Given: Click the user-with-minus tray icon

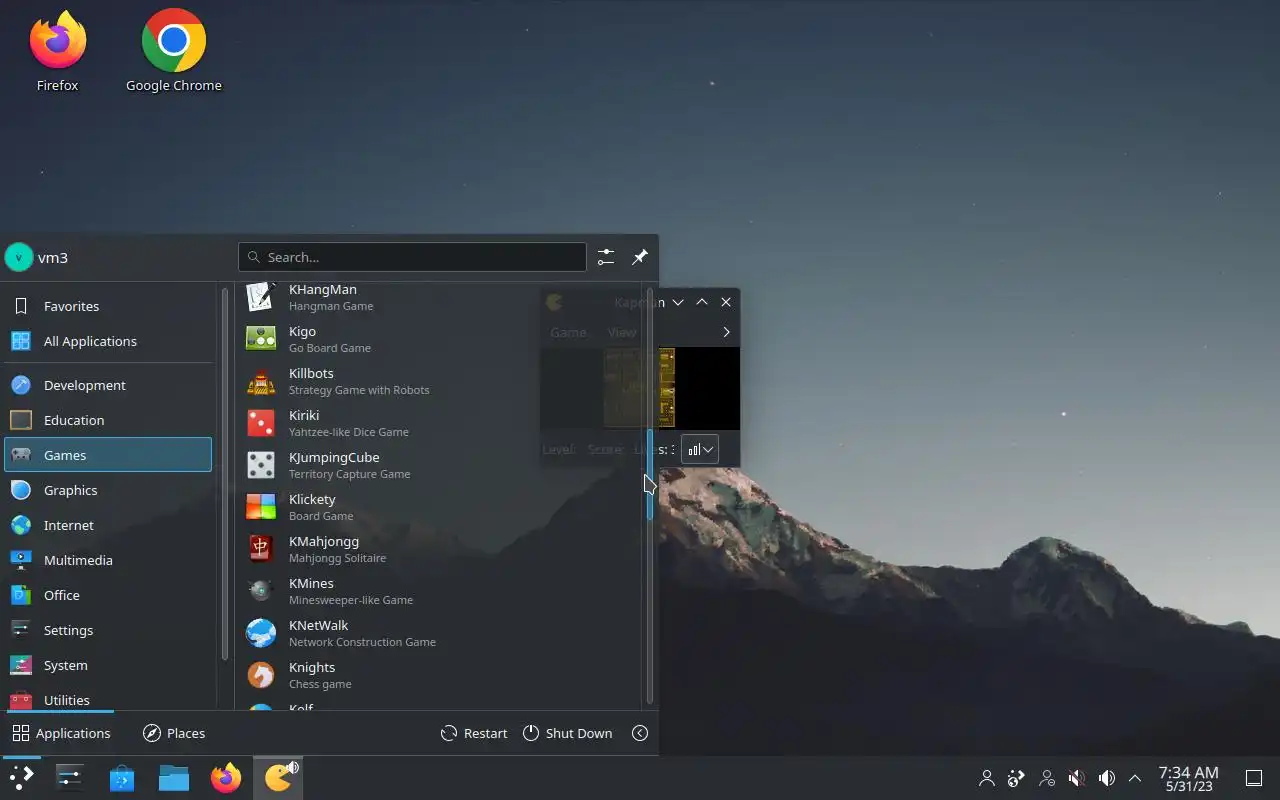Looking at the screenshot, I should click(1047, 778).
